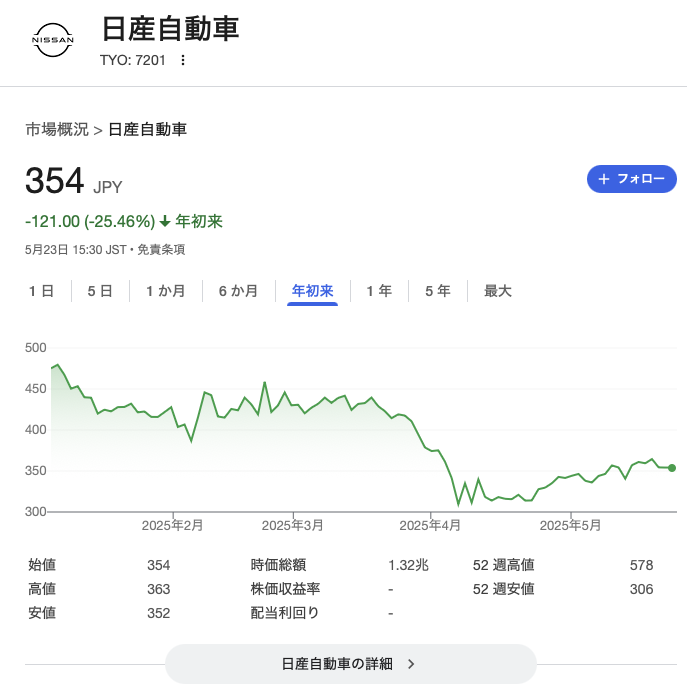Click the 高値 value 363
The height and width of the screenshot is (694, 687).
point(158,589)
